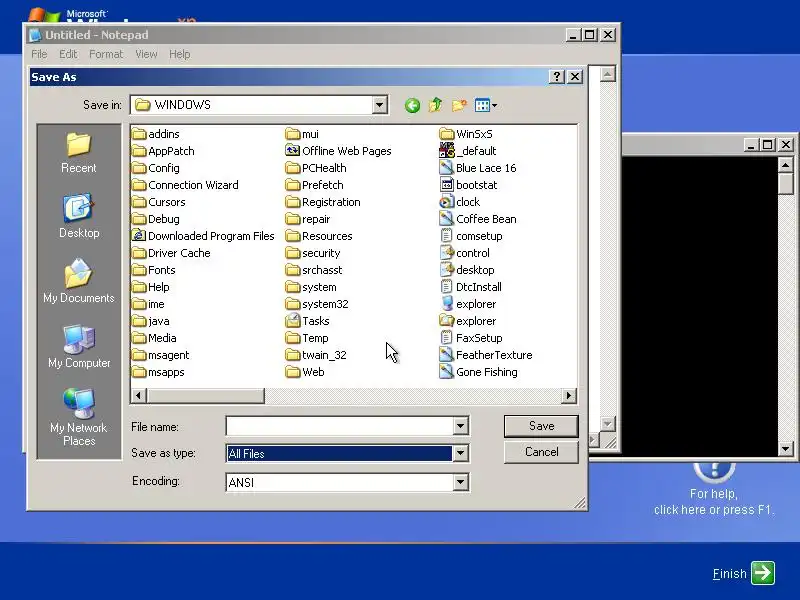
Task: Go up one folder level
Action: pos(435,105)
